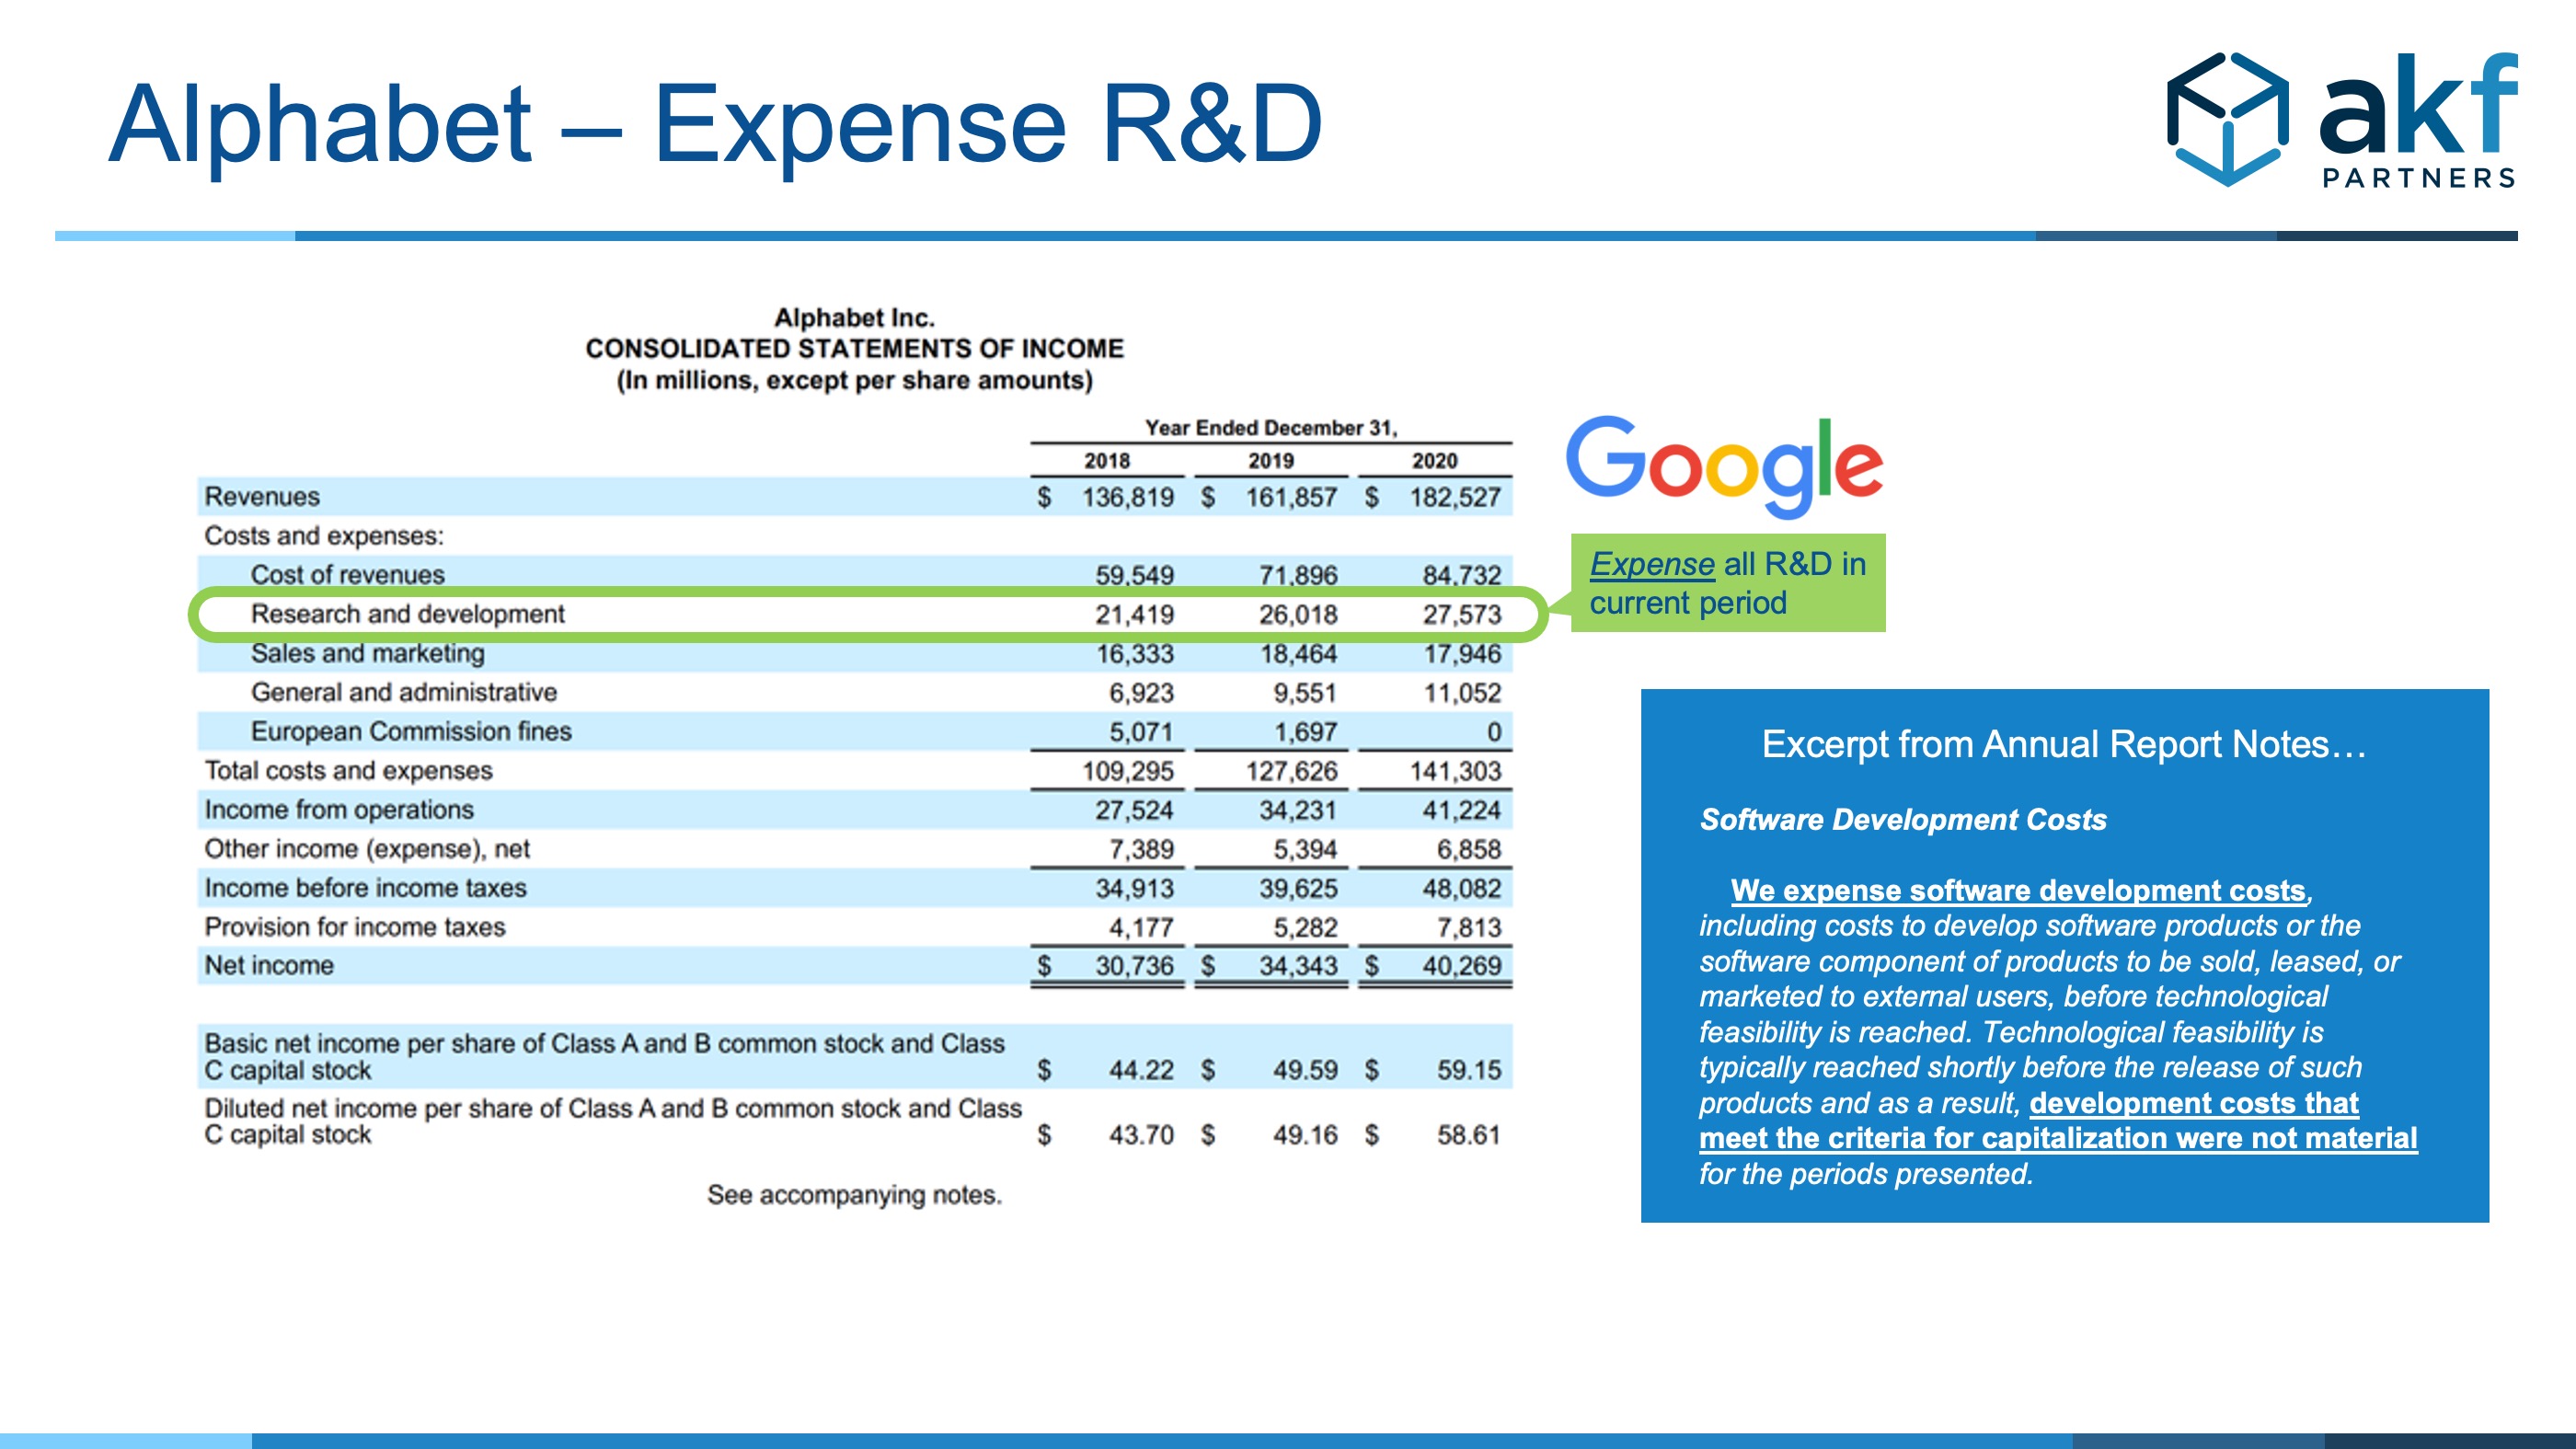Viewport: 2576px width, 1449px height.
Task: Click diluted EPS value 43.70
Action: click(1140, 1135)
